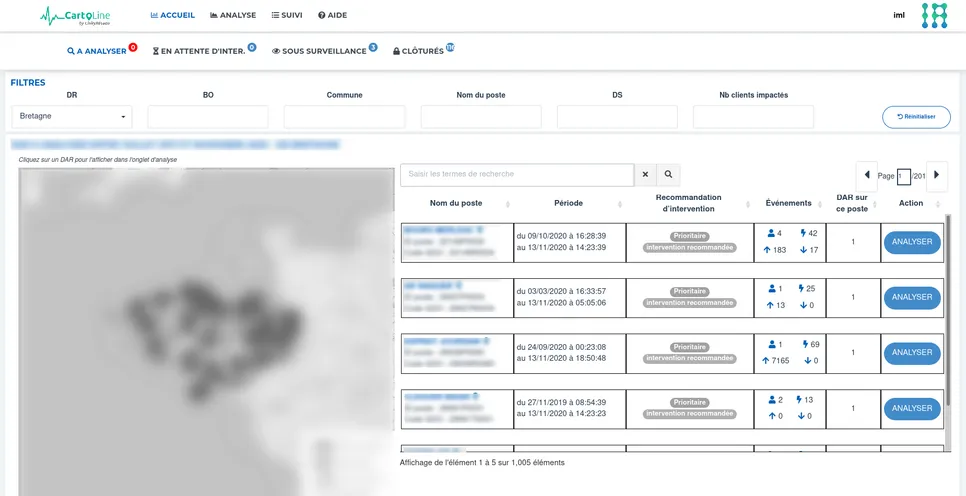Screen dimensions: 966x496
Task: Click the iml user name
Action: click(x=899, y=15)
